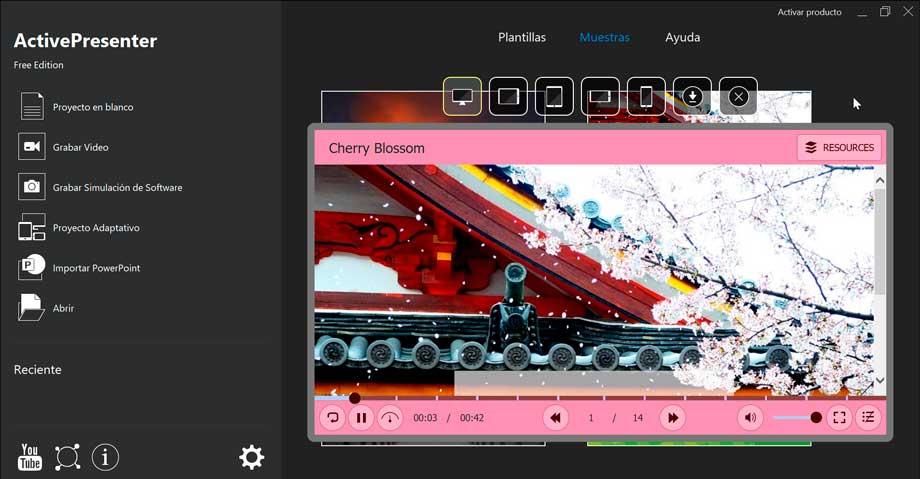Switch preview to portrait phone layout
The image size is (920, 479).
(x=646, y=96)
